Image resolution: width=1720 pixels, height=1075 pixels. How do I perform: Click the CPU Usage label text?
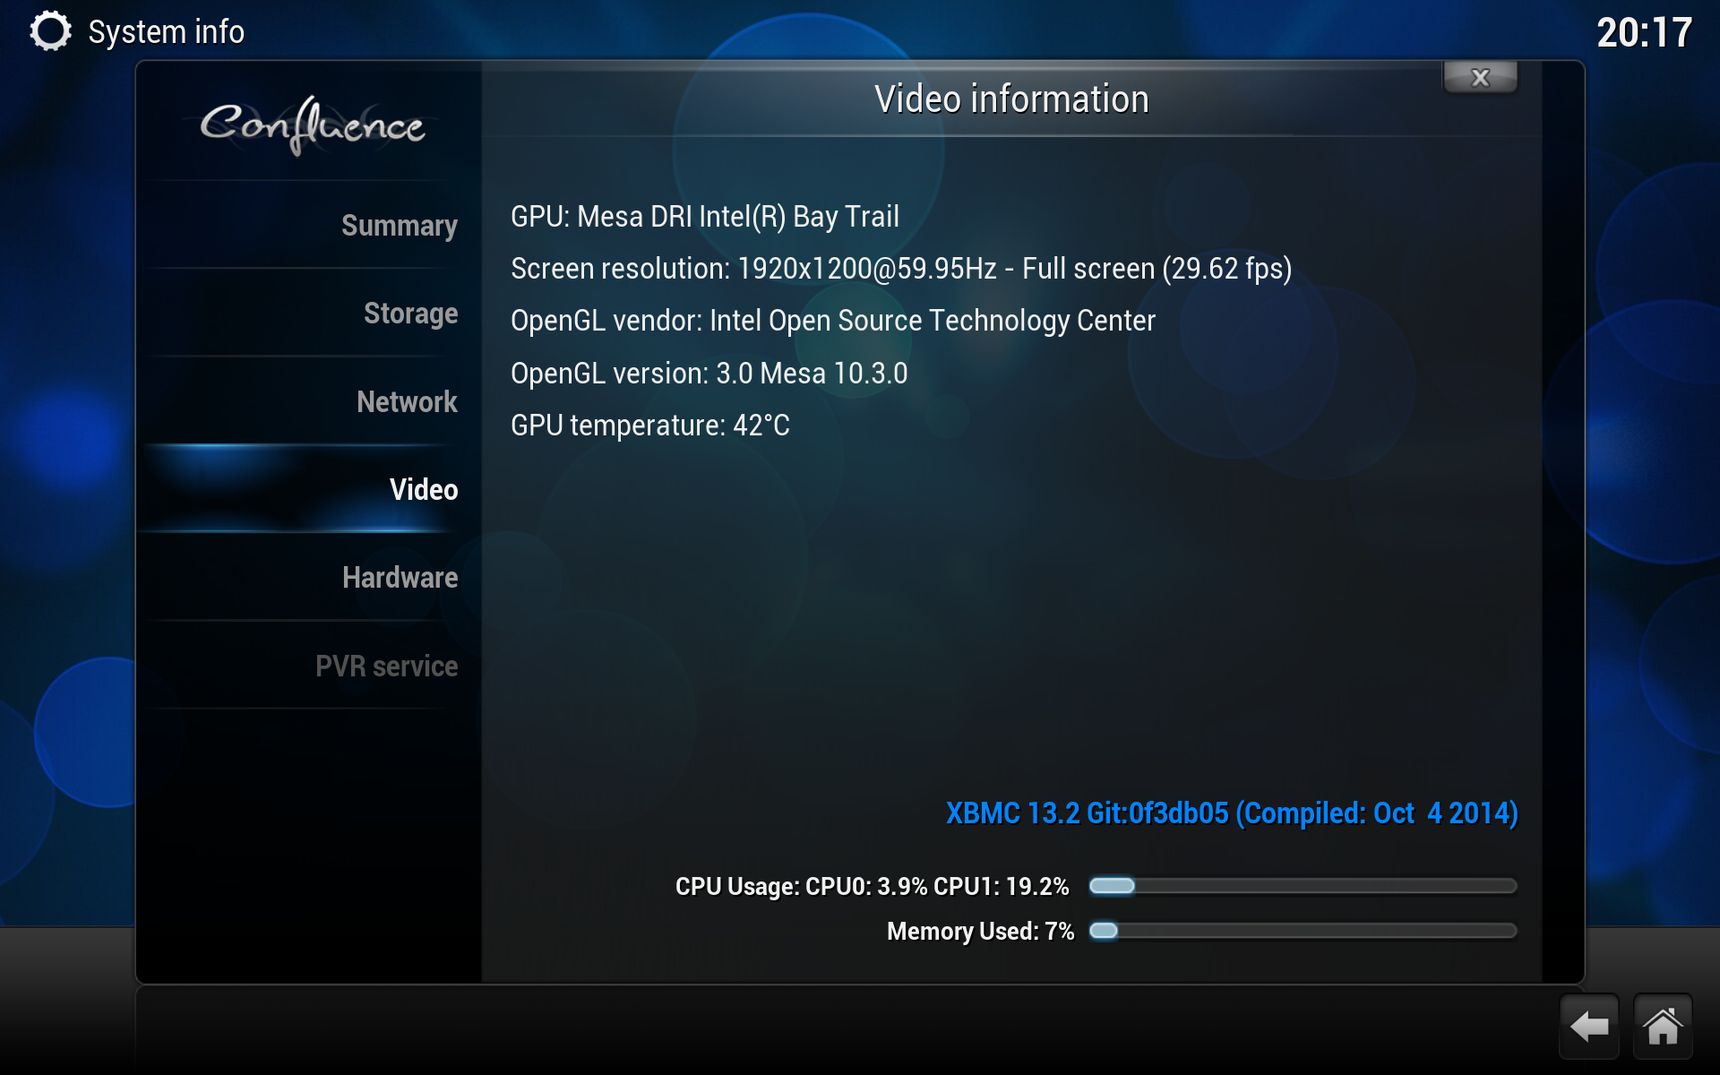click(x=872, y=886)
